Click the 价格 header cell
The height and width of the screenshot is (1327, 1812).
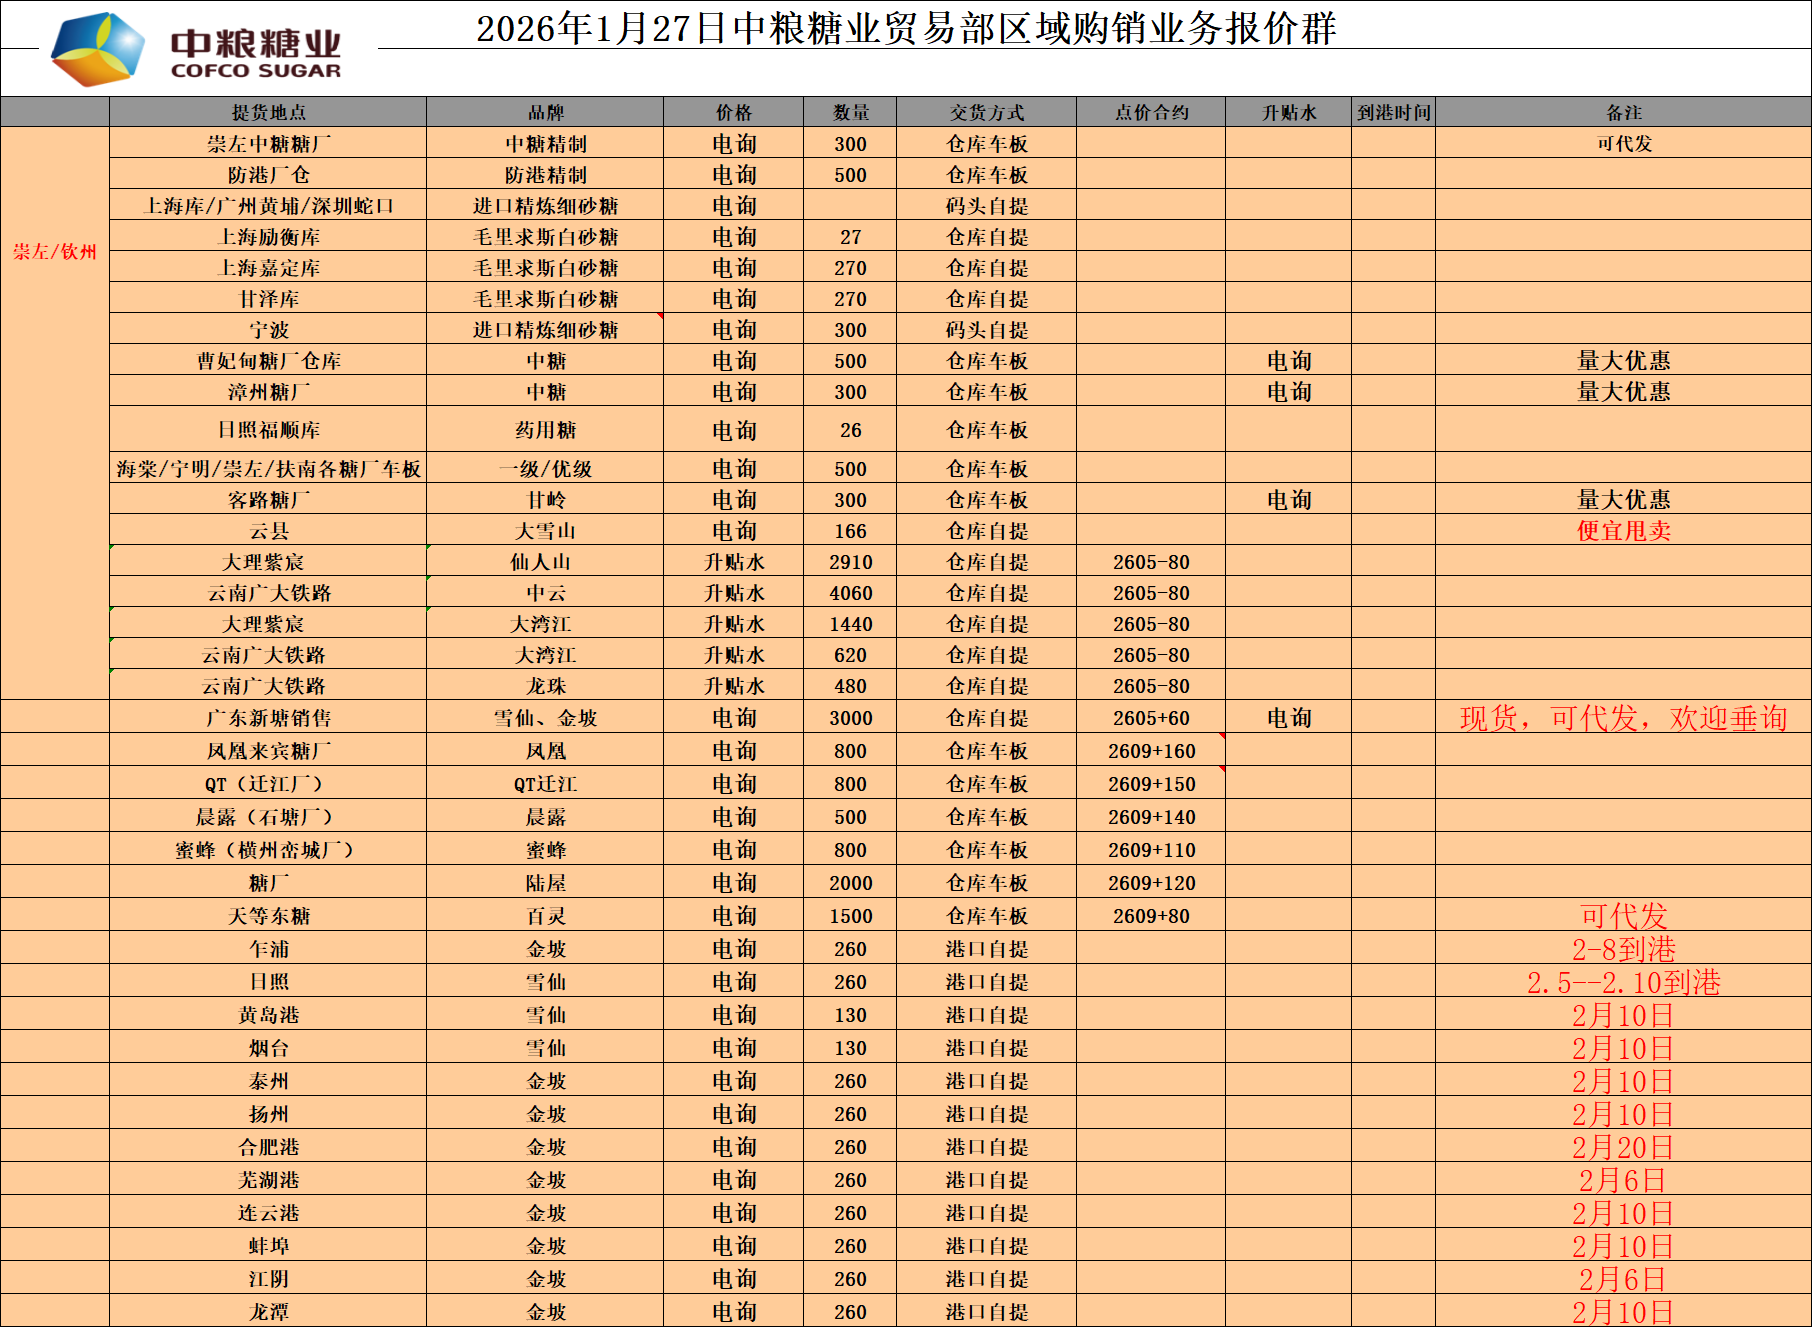click(733, 112)
